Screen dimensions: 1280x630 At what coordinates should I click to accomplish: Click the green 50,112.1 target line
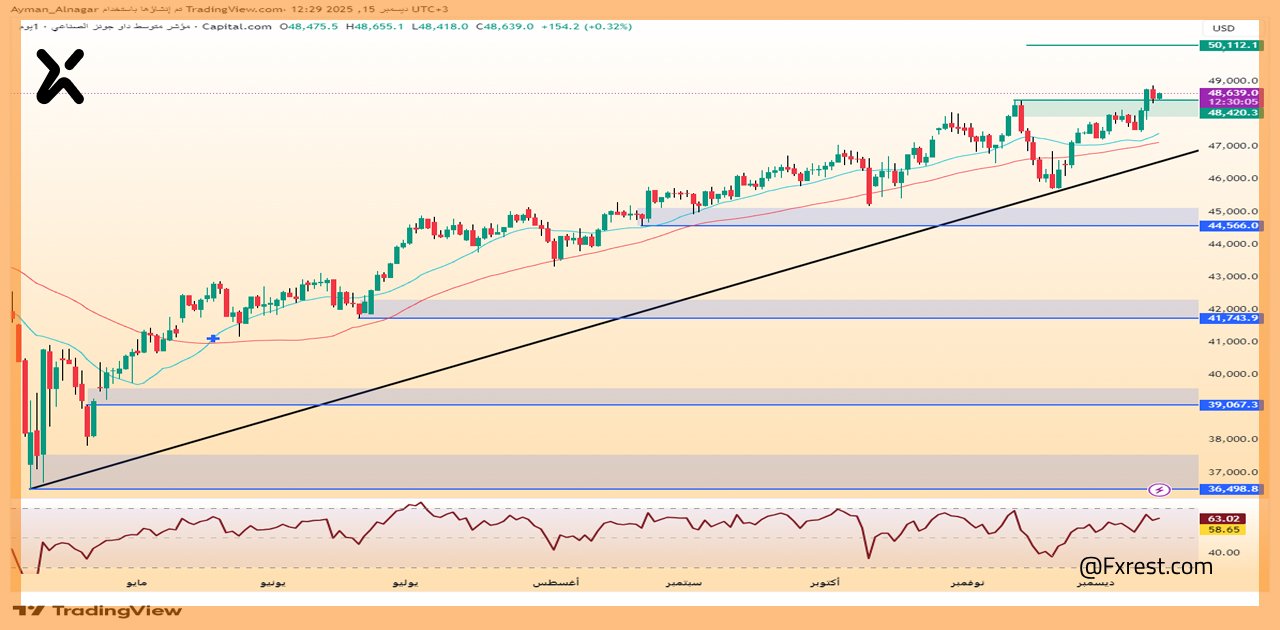tap(1110, 45)
